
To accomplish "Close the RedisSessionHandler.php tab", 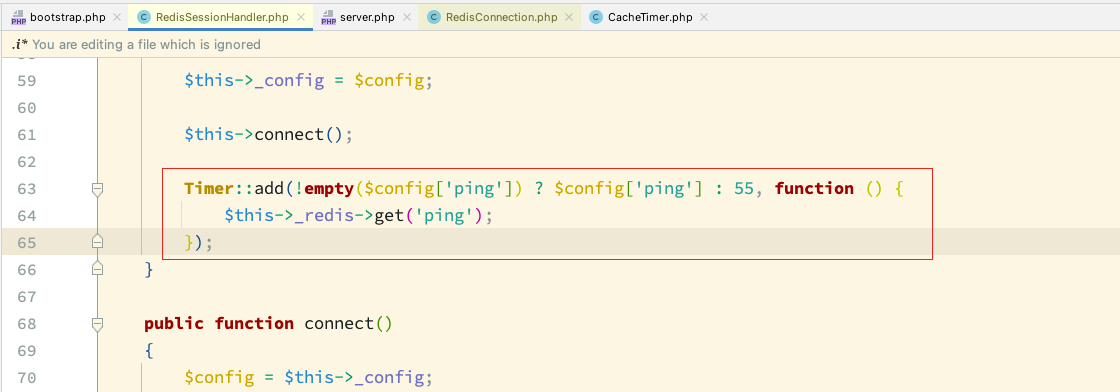I will pos(303,17).
